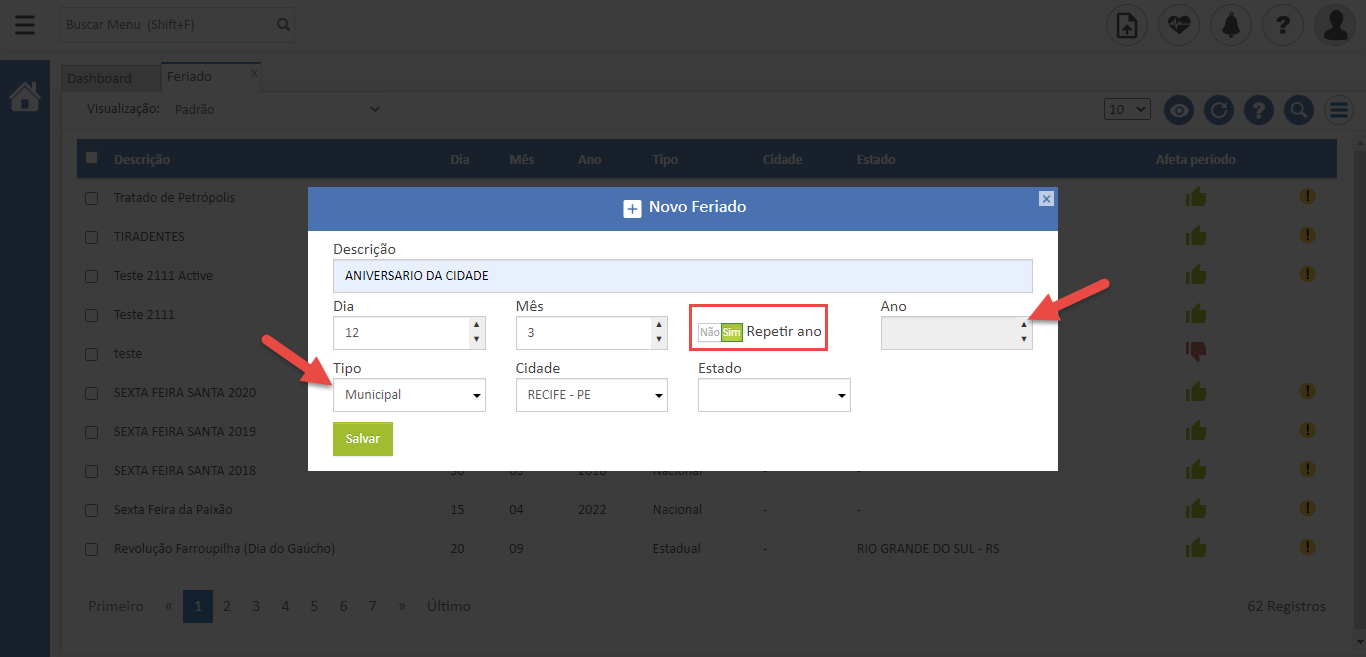Open the empty Estado dropdown
This screenshot has height=657, width=1366.
click(x=774, y=395)
